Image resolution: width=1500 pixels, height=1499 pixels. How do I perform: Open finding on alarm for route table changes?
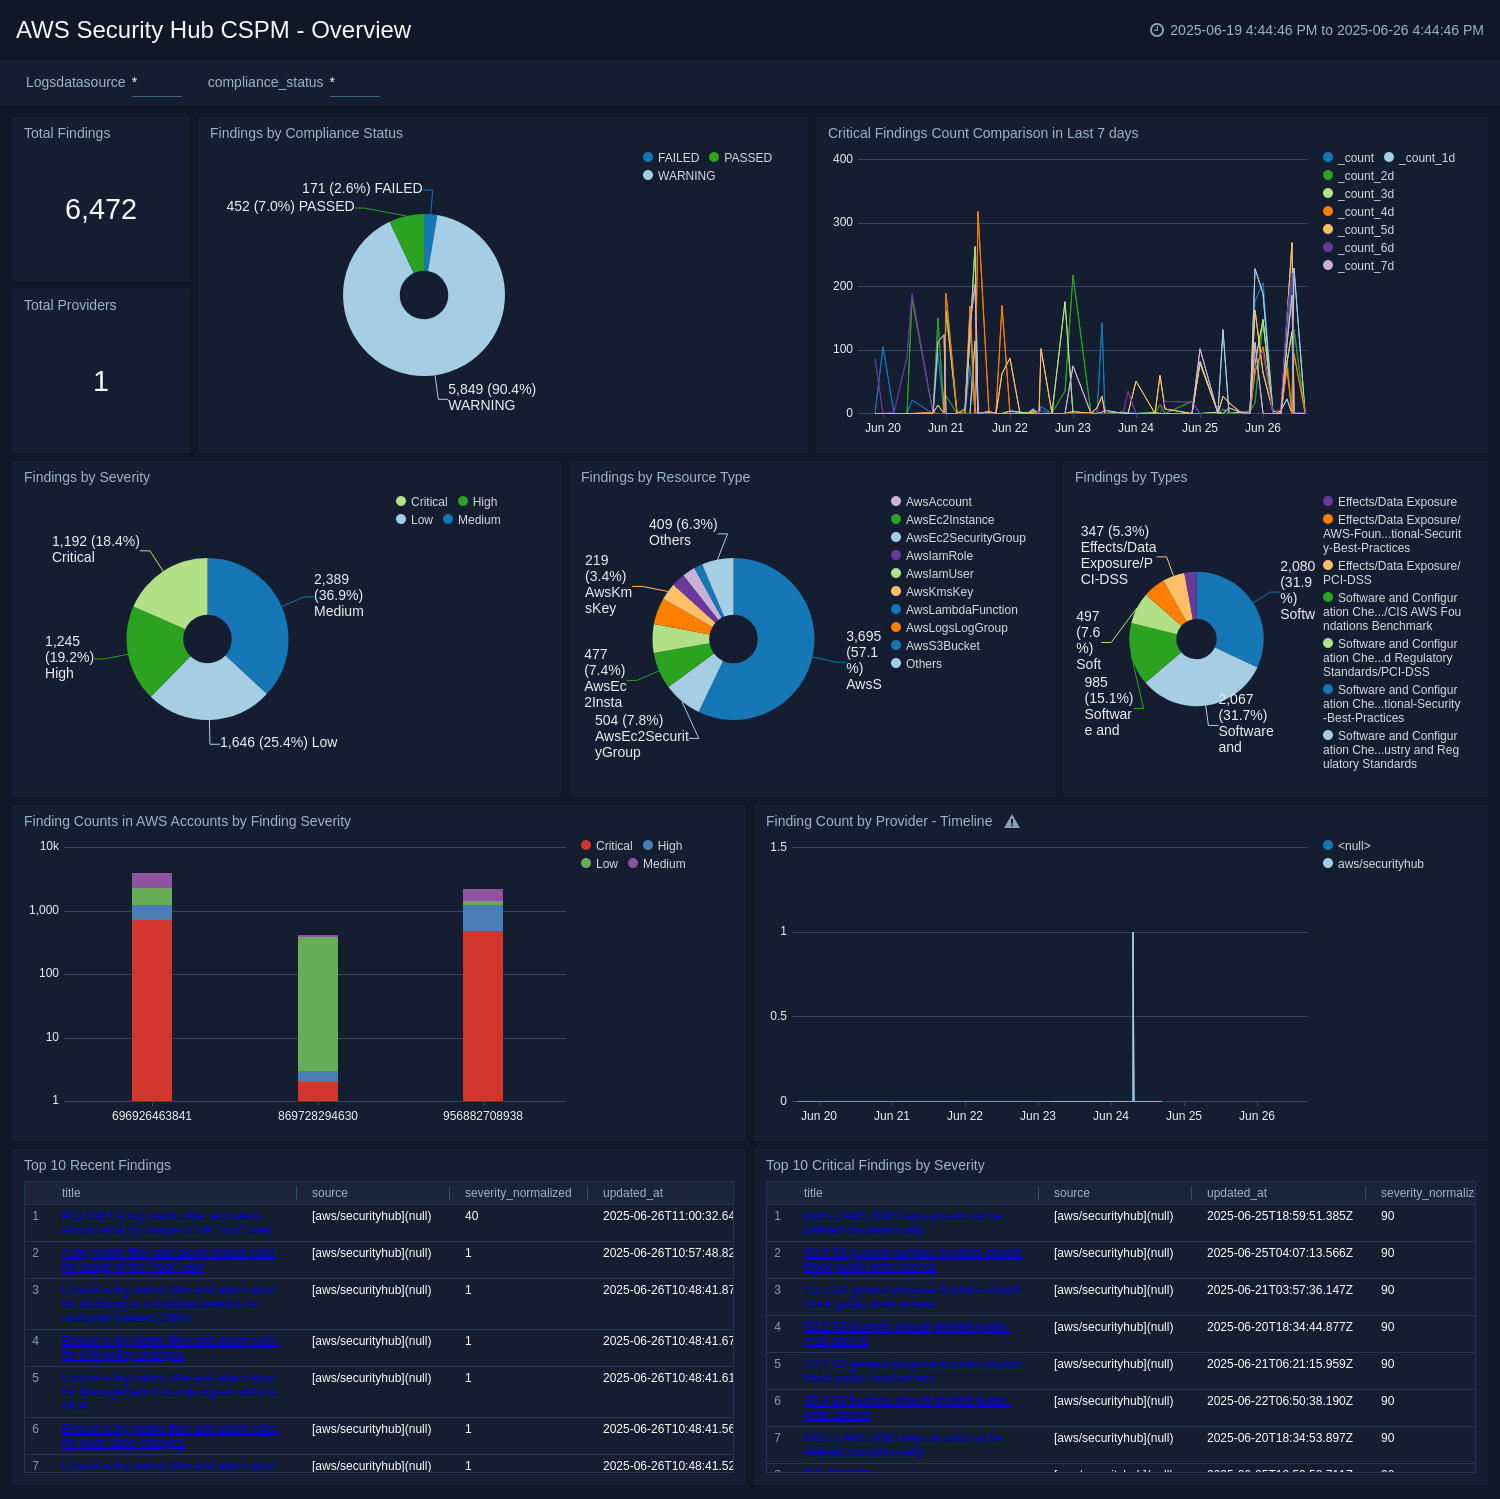click(x=169, y=1436)
